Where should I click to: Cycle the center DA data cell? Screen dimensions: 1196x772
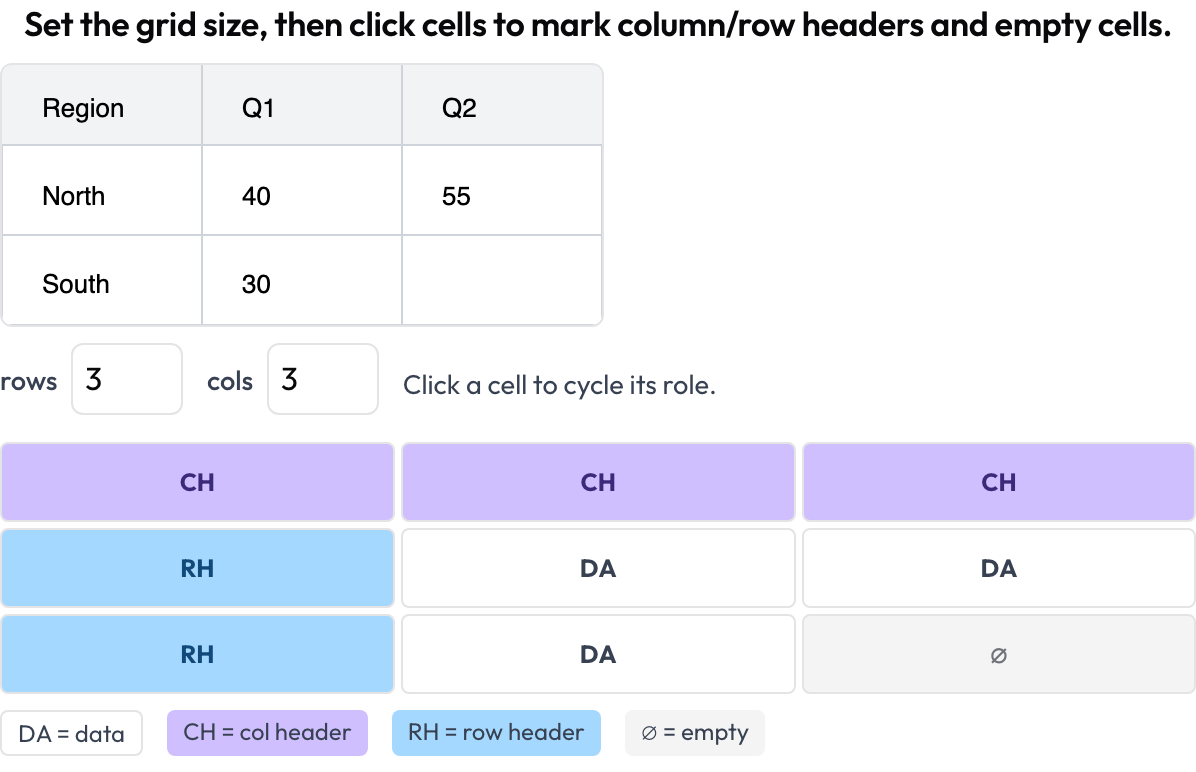click(598, 568)
